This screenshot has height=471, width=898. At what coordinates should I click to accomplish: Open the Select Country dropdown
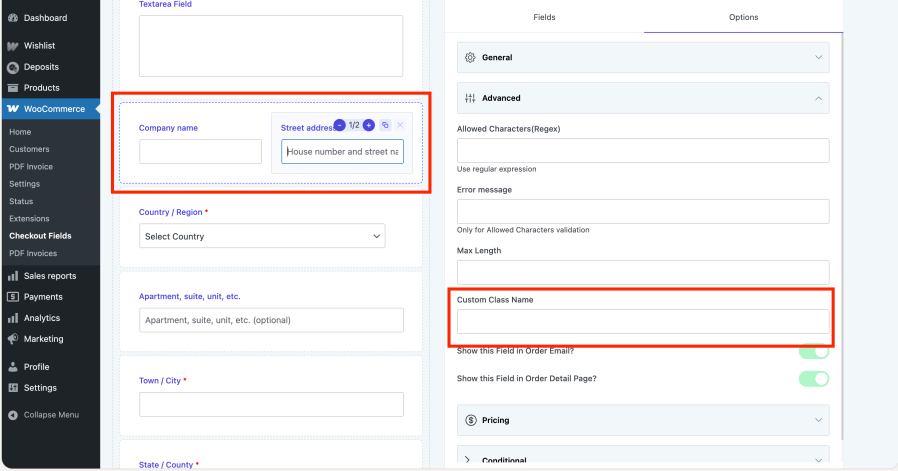pos(262,236)
